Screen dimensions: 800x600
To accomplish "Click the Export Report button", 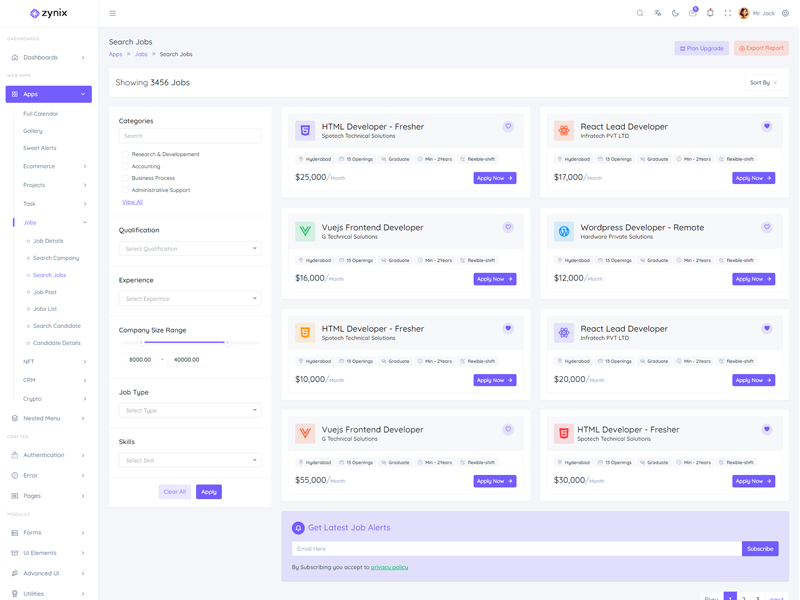I will [761, 48].
